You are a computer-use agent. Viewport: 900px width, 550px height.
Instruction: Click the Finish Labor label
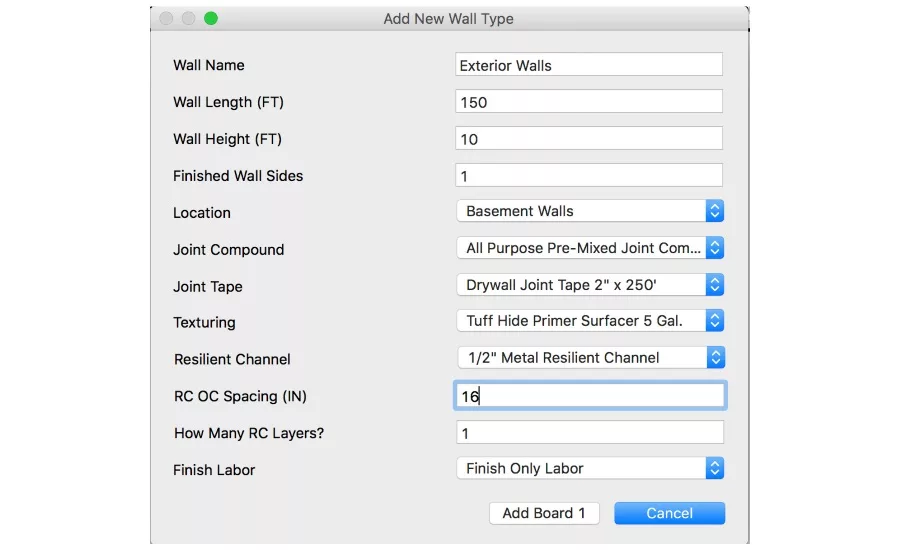pyautogui.click(x=214, y=470)
